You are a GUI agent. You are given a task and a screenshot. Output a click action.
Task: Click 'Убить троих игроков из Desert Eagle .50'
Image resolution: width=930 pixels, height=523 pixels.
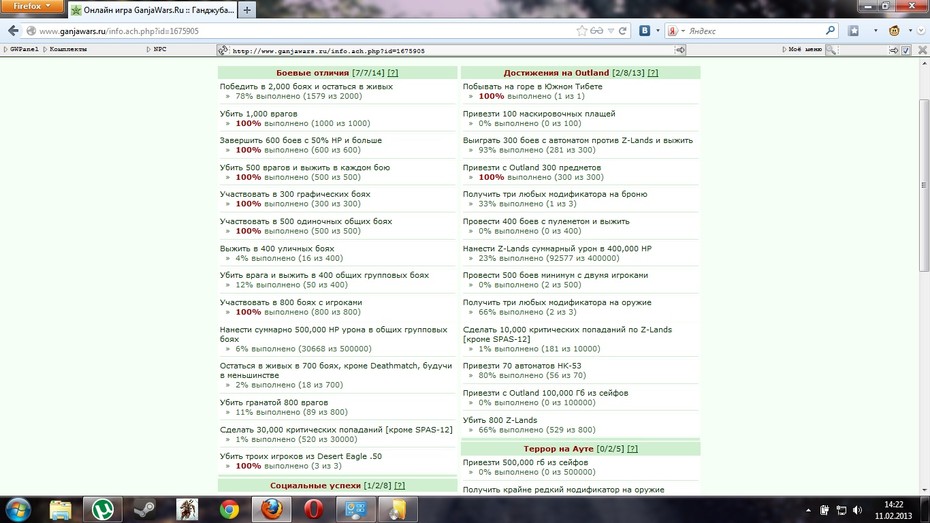click(301, 456)
